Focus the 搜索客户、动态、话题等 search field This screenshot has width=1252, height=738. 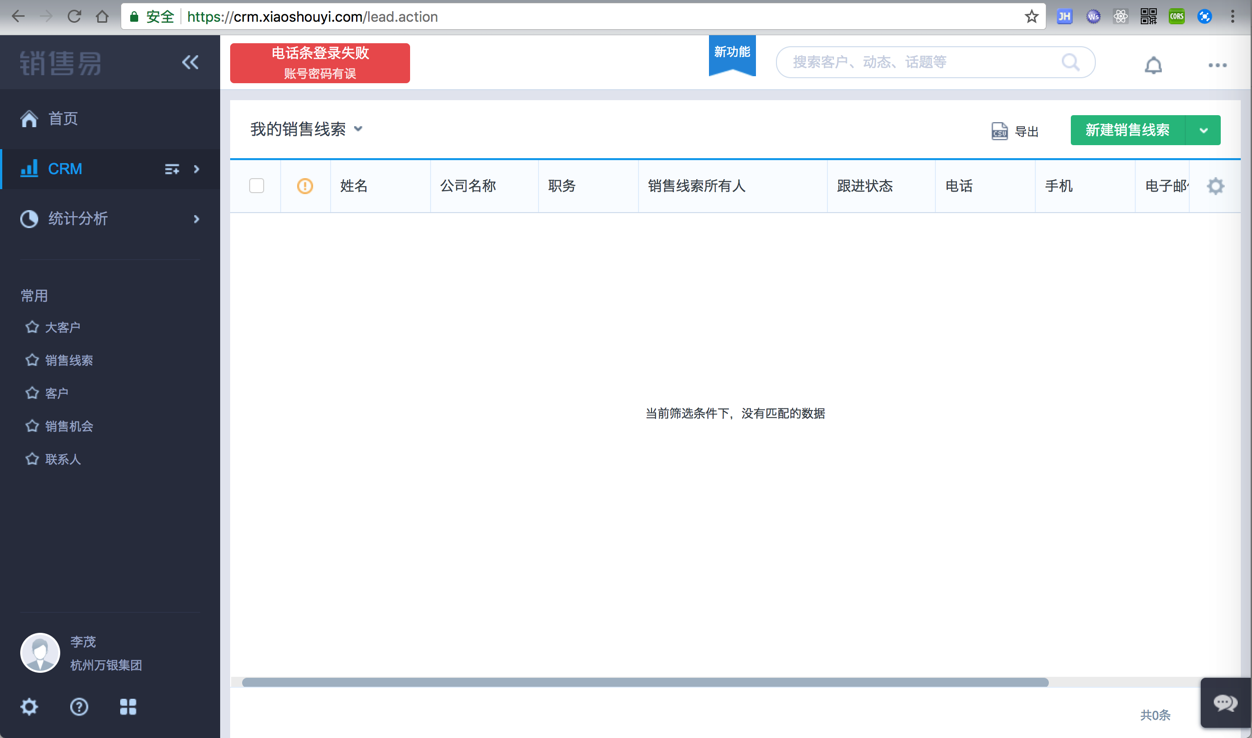click(x=935, y=62)
